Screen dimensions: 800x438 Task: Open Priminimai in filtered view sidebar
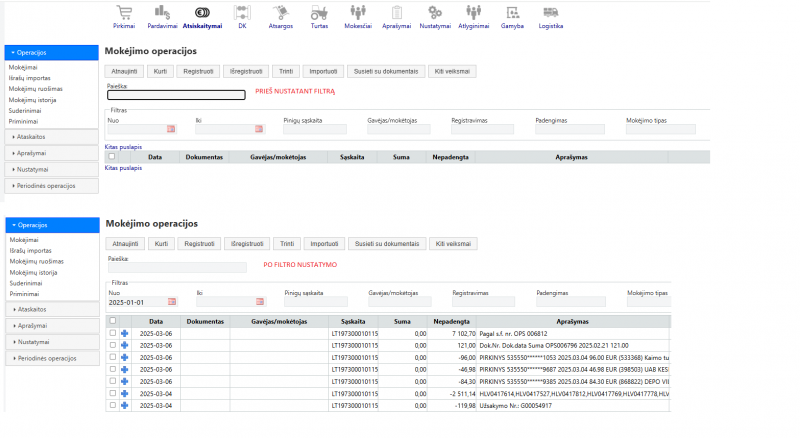click(x=24, y=294)
